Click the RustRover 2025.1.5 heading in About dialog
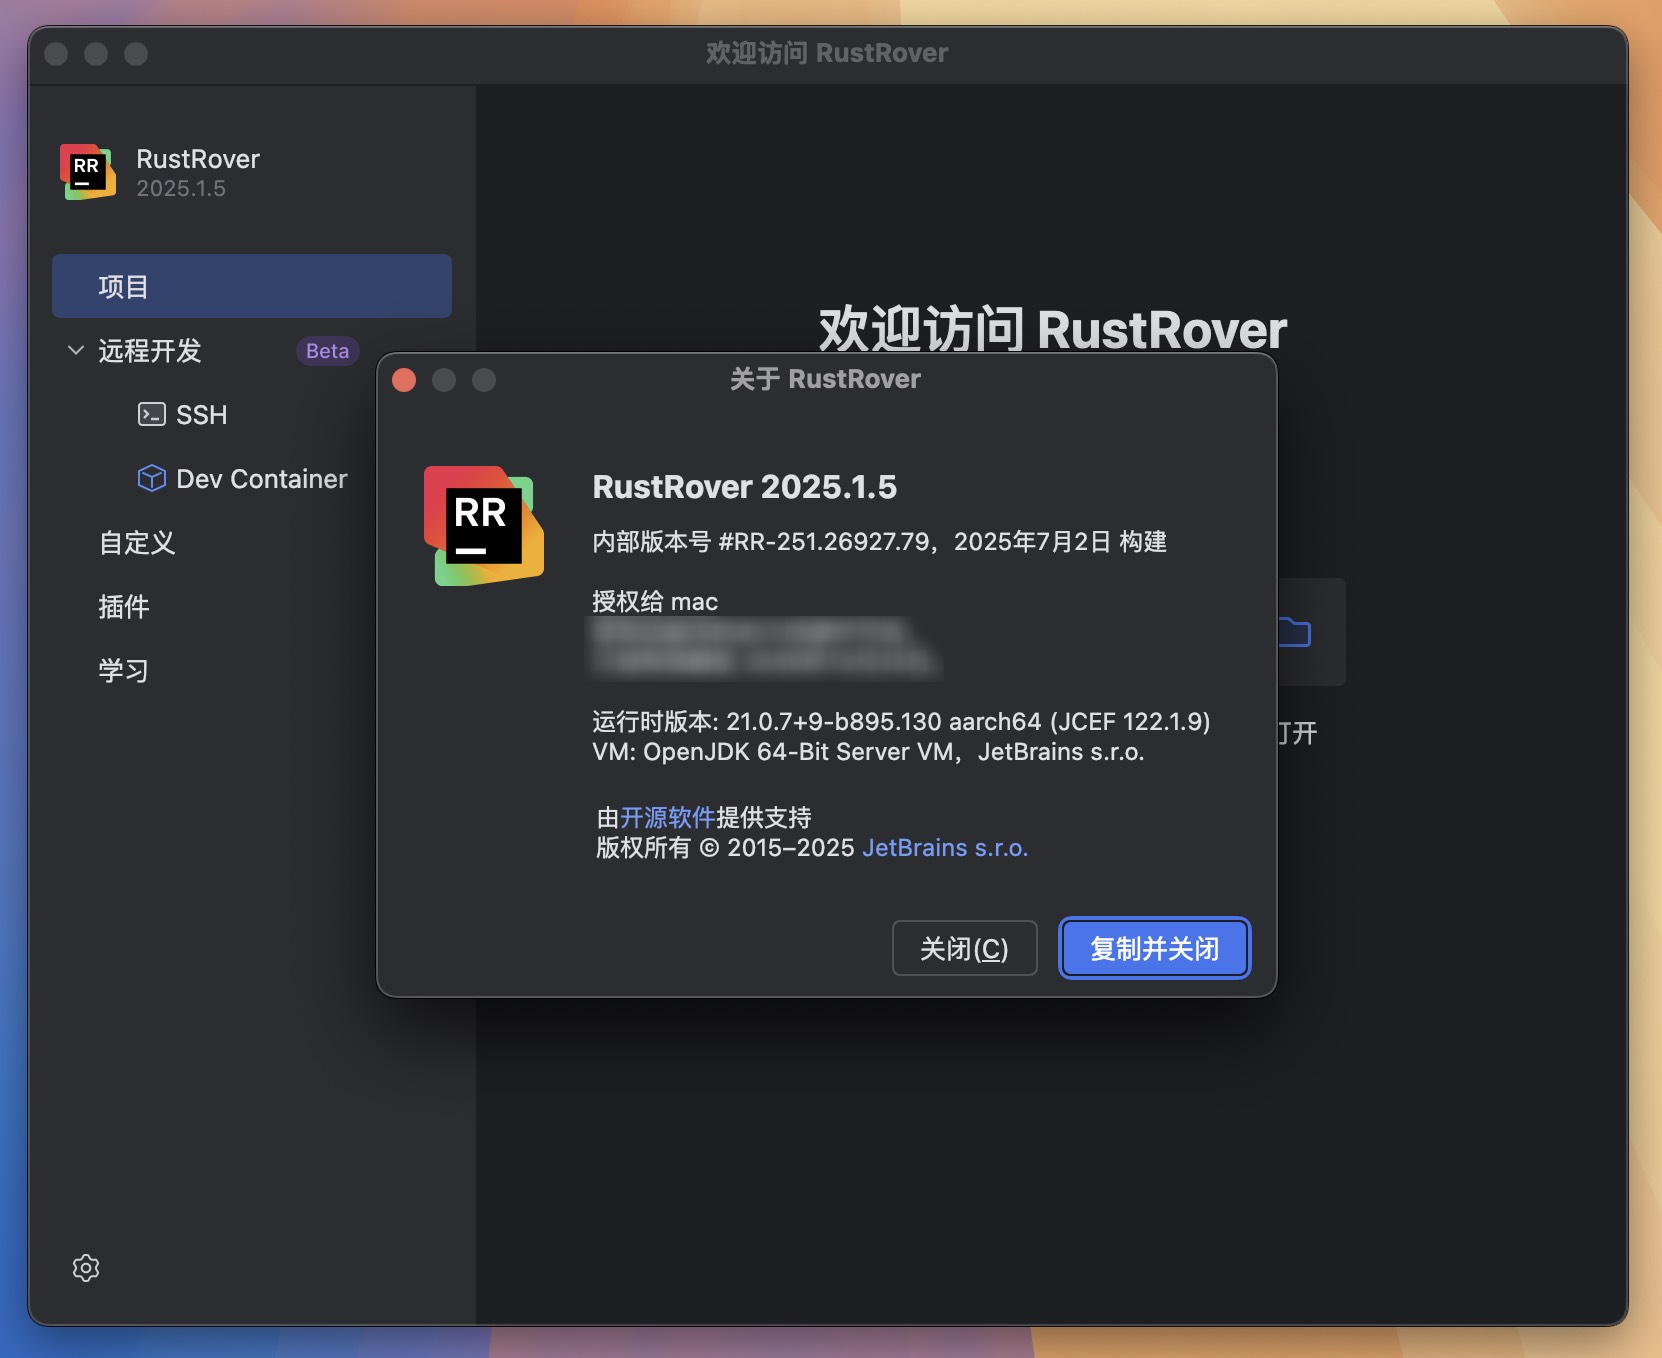Viewport: 1662px width, 1358px height. click(745, 487)
